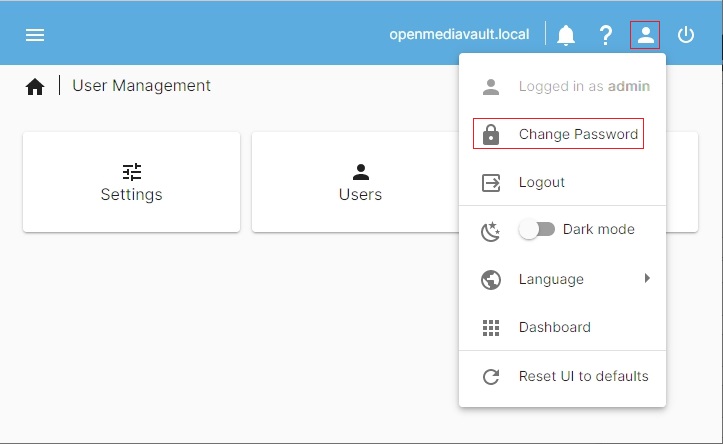
Task: Click the Reset UI refresh icon
Action: (x=491, y=377)
